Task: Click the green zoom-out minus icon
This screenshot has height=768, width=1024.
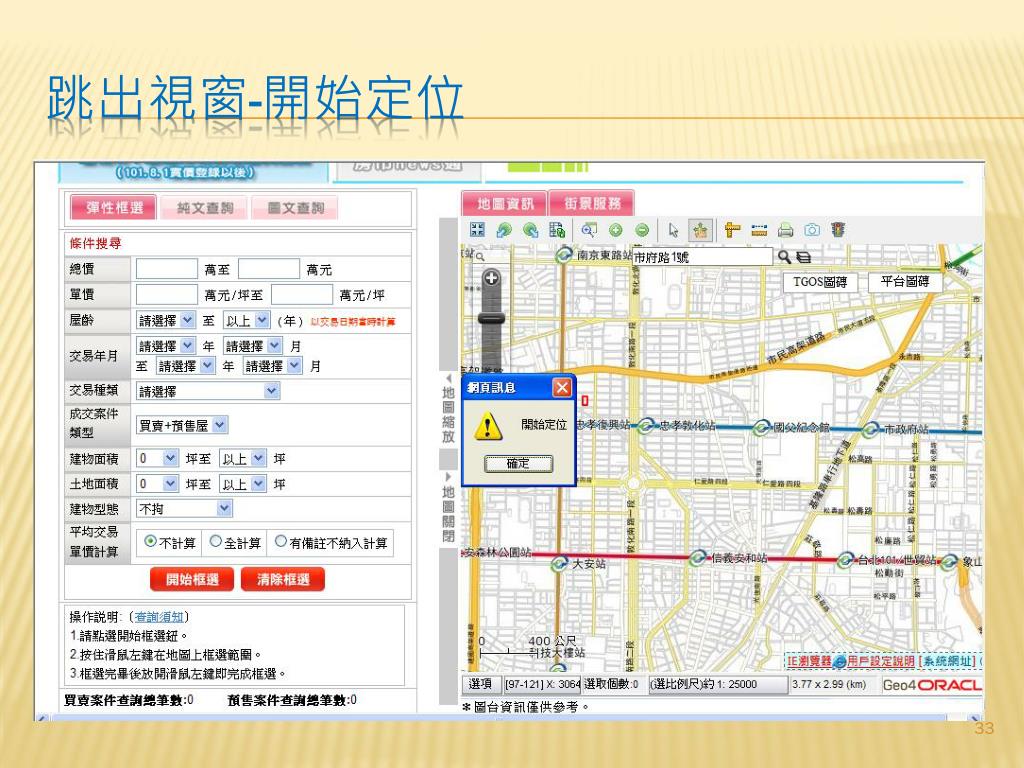Action: (x=641, y=229)
